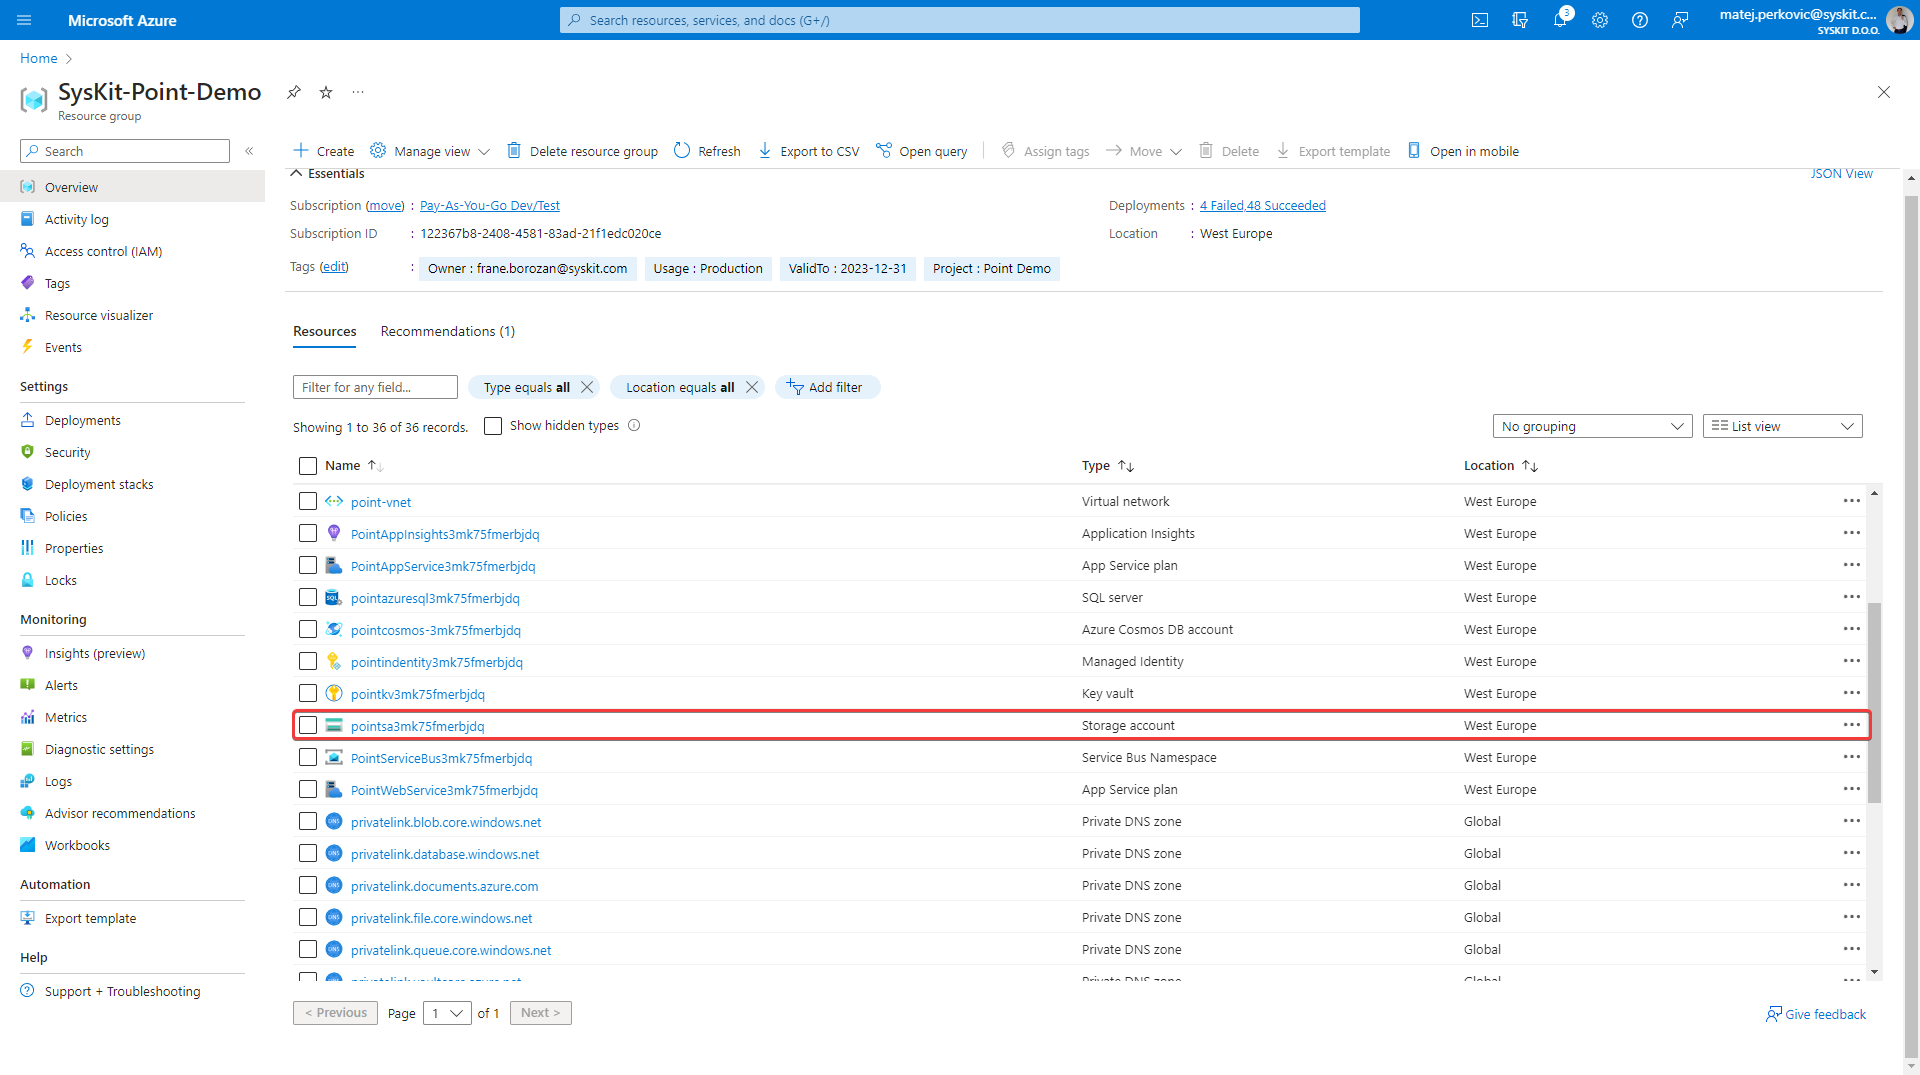The image size is (1920, 1075).
Task: Open Access control (IAM) in sidebar
Action: pos(103,251)
